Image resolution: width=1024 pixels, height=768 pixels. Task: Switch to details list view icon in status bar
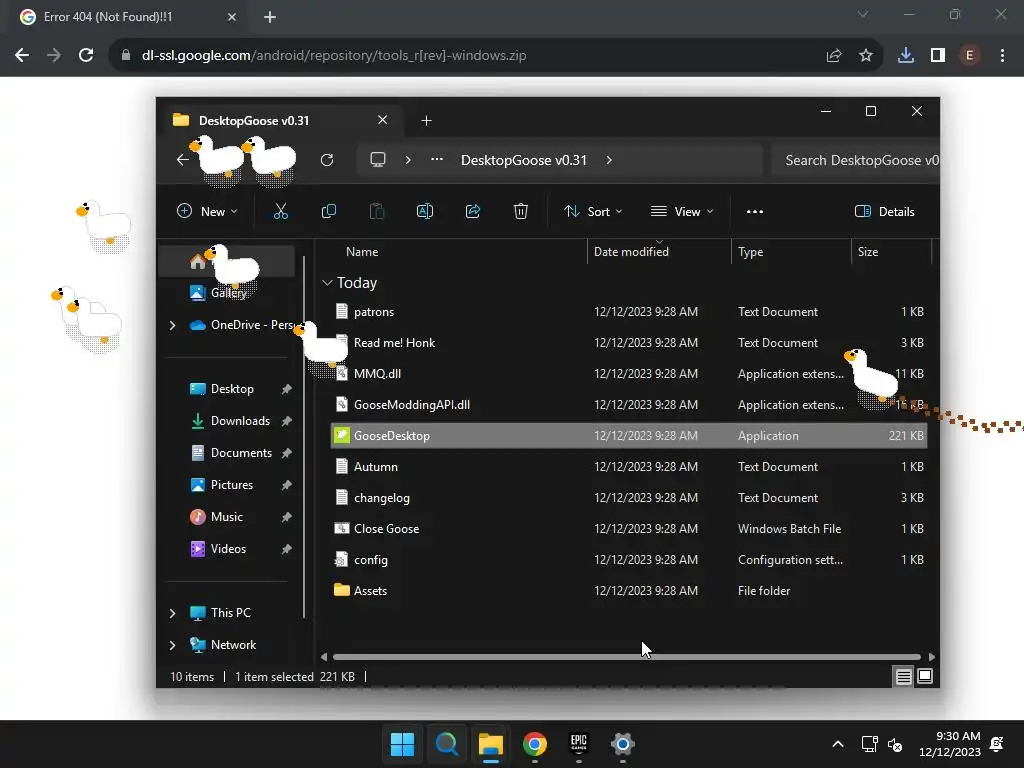903,677
